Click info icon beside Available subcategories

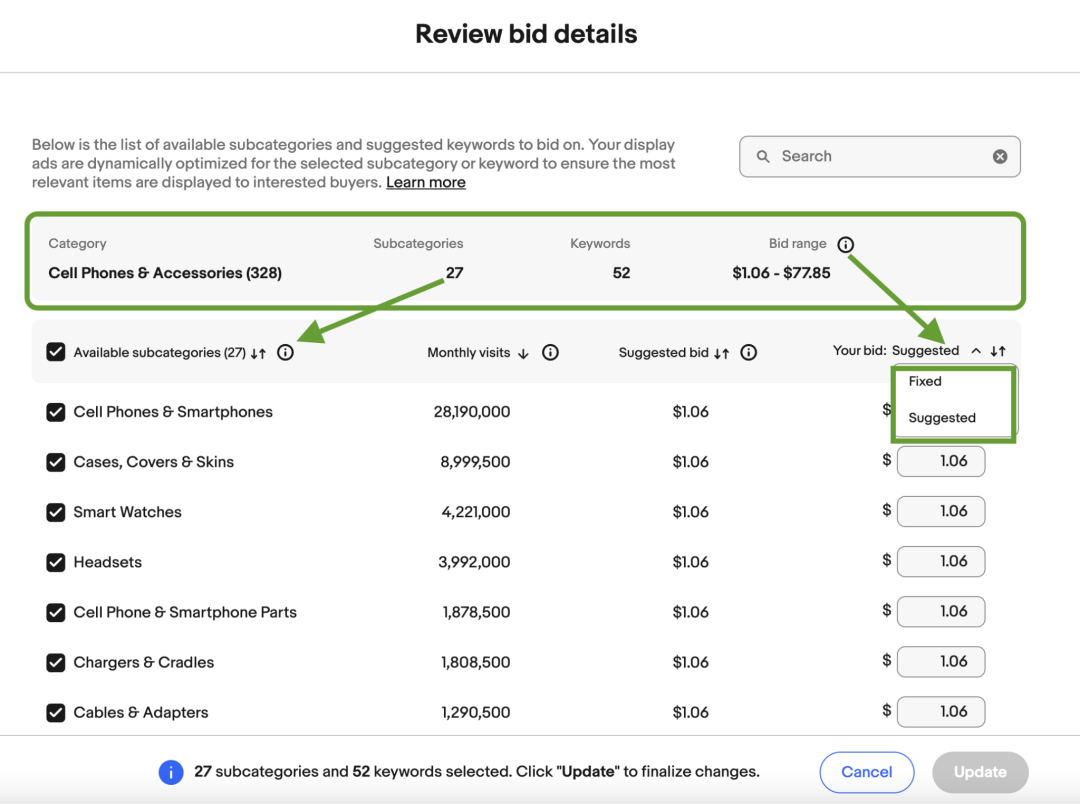(x=285, y=352)
